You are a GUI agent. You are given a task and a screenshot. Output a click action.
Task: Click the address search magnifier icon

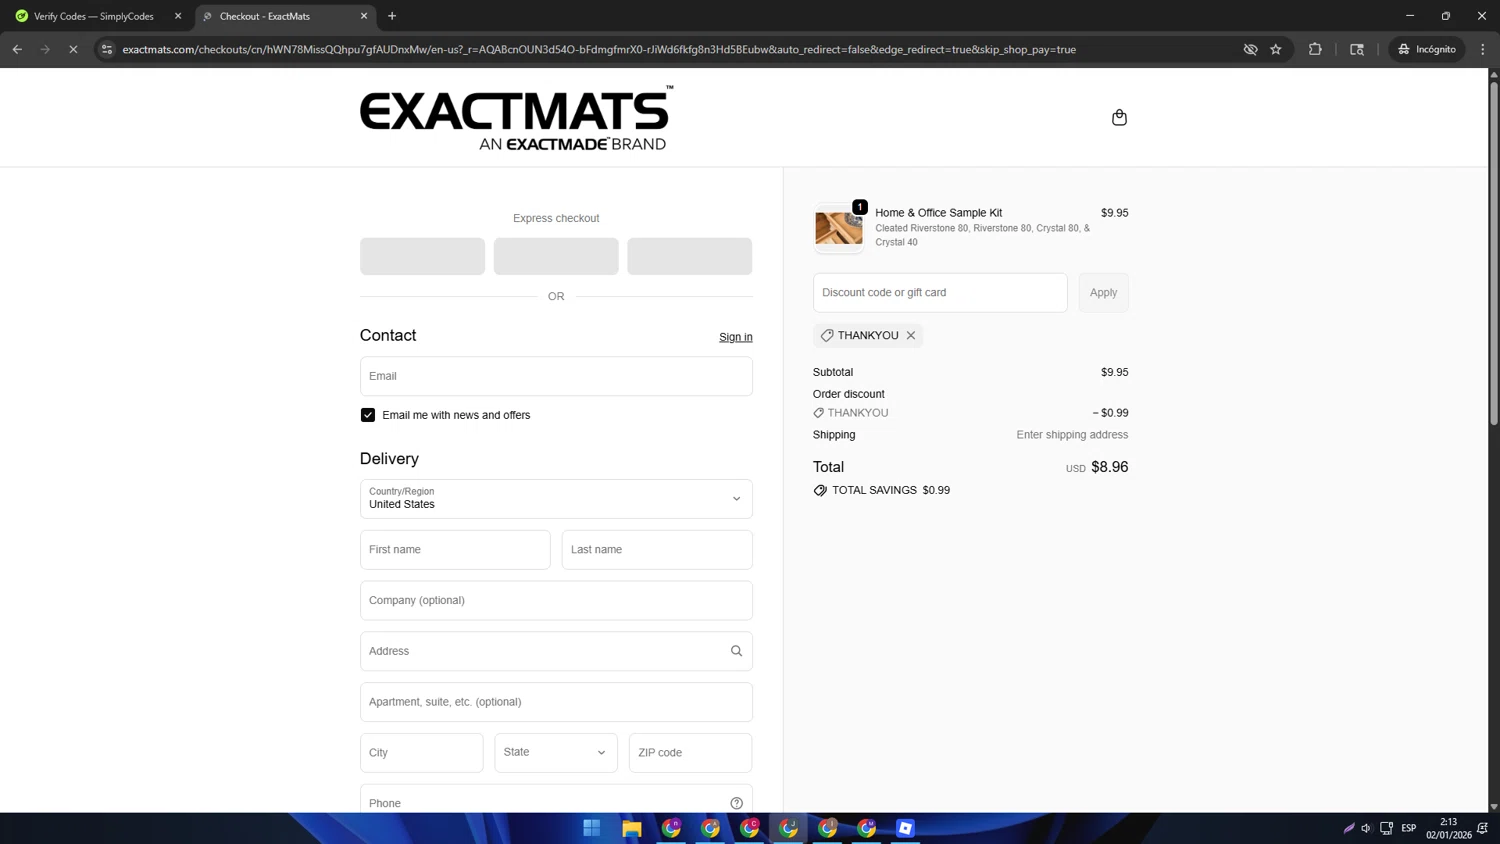click(x=736, y=651)
